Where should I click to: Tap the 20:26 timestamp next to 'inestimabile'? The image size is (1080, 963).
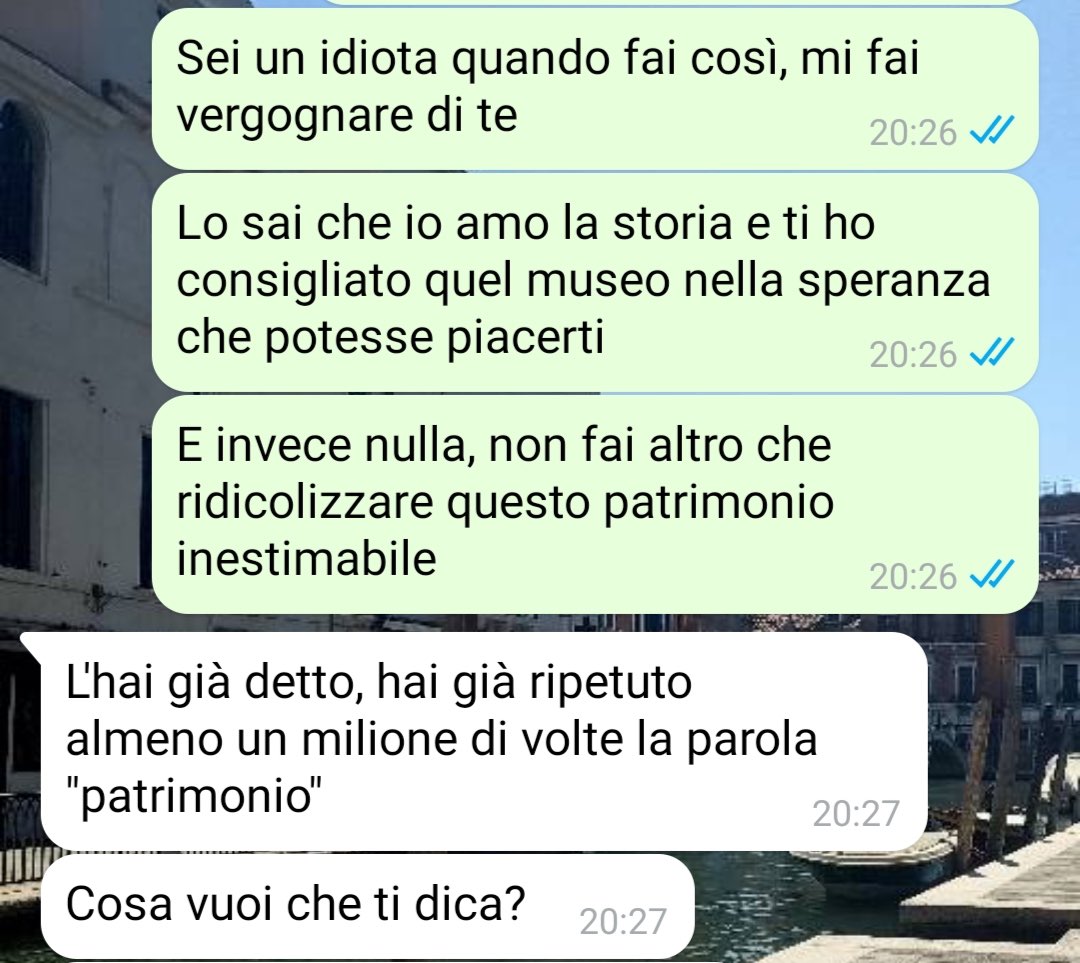click(913, 576)
